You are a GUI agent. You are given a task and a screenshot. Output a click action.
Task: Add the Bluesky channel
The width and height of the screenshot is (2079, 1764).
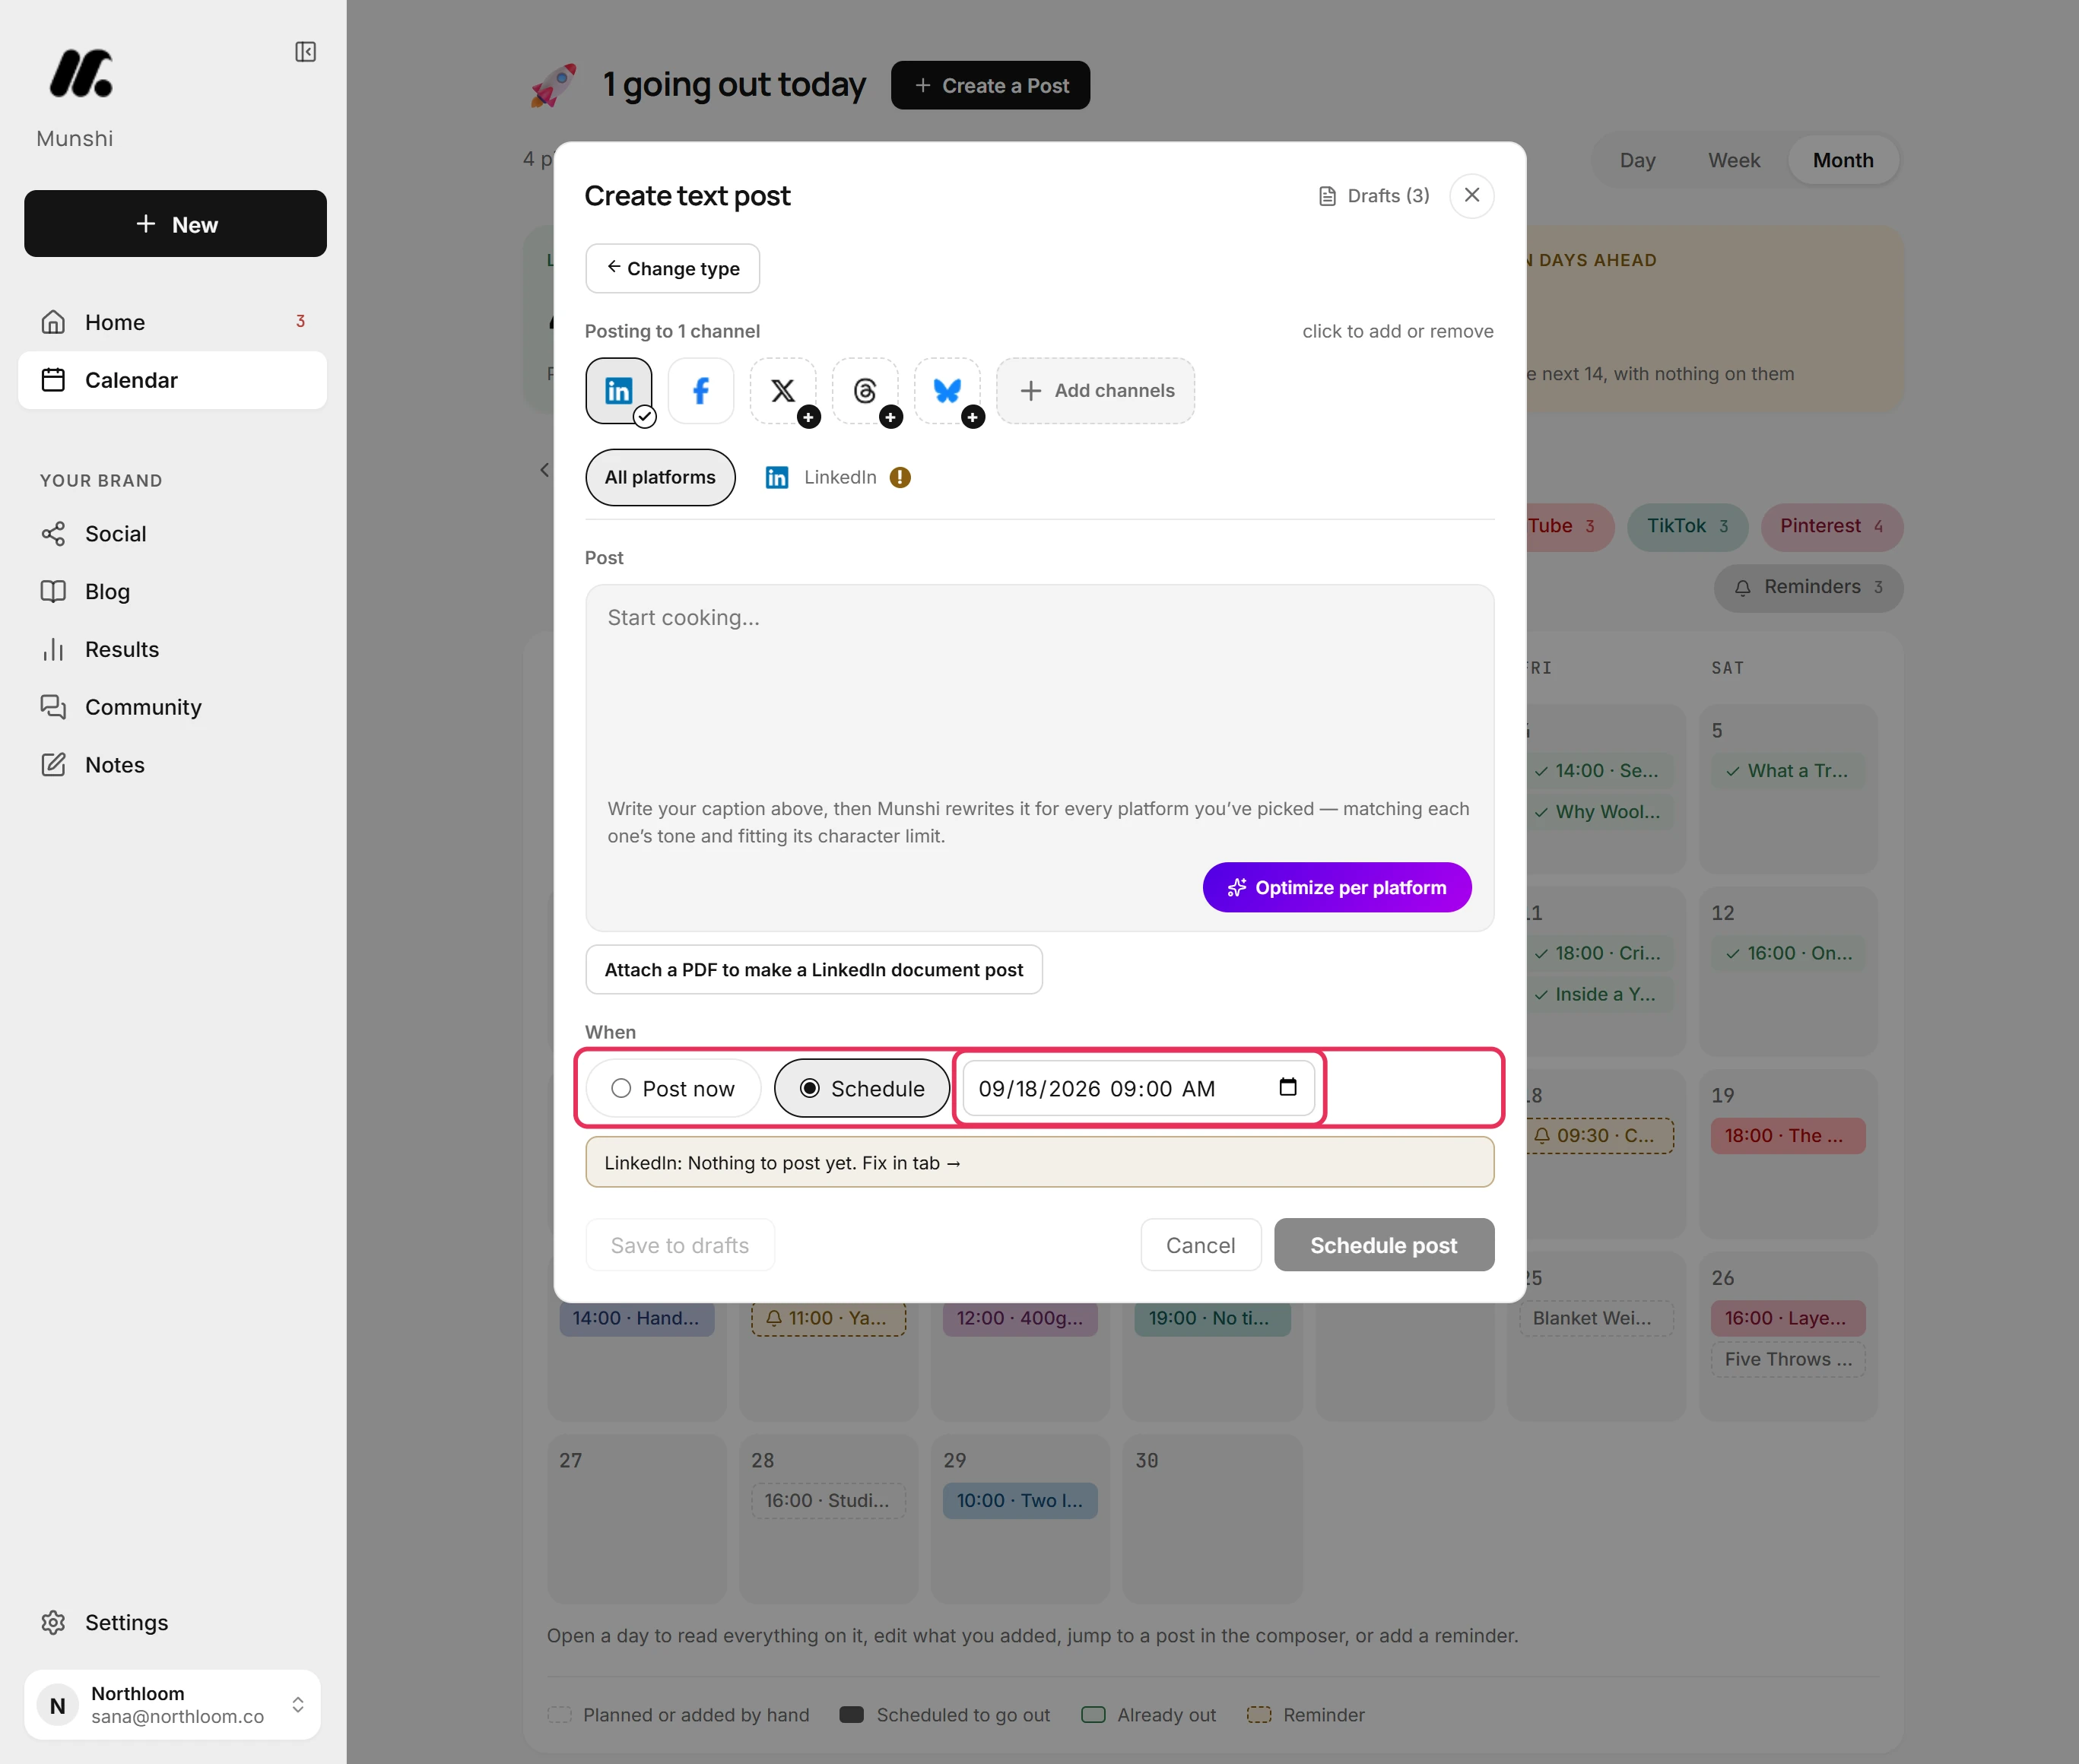pos(947,390)
